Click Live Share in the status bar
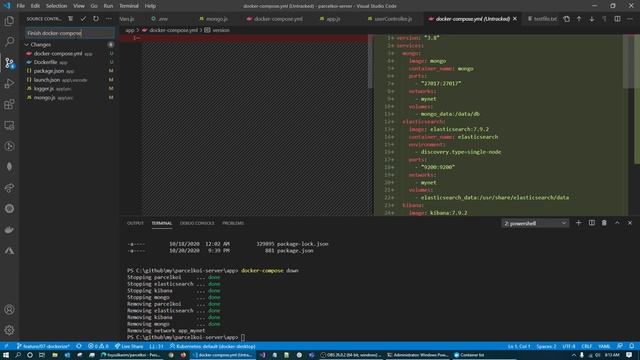This screenshot has width=640, height=360. (129, 346)
